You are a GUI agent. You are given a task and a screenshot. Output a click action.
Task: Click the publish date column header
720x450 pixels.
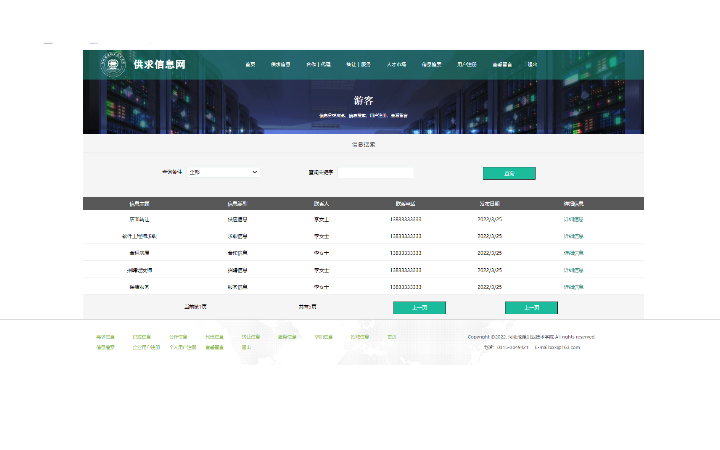[x=489, y=203]
